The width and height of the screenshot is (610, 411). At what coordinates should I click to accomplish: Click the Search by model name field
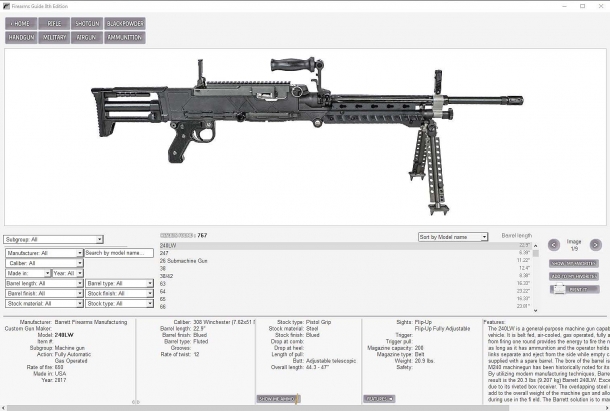pyautogui.click(x=119, y=253)
